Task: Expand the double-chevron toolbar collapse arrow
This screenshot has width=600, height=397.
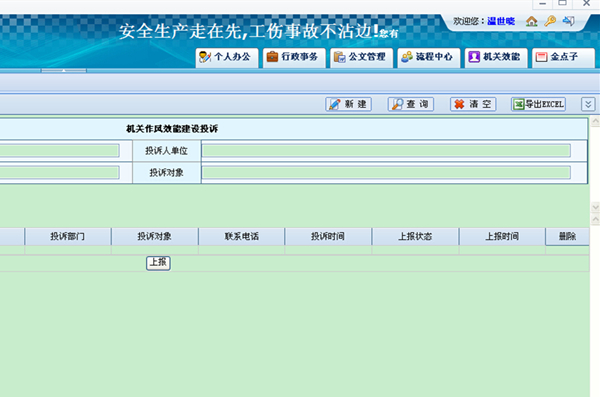Action: pyautogui.click(x=589, y=104)
